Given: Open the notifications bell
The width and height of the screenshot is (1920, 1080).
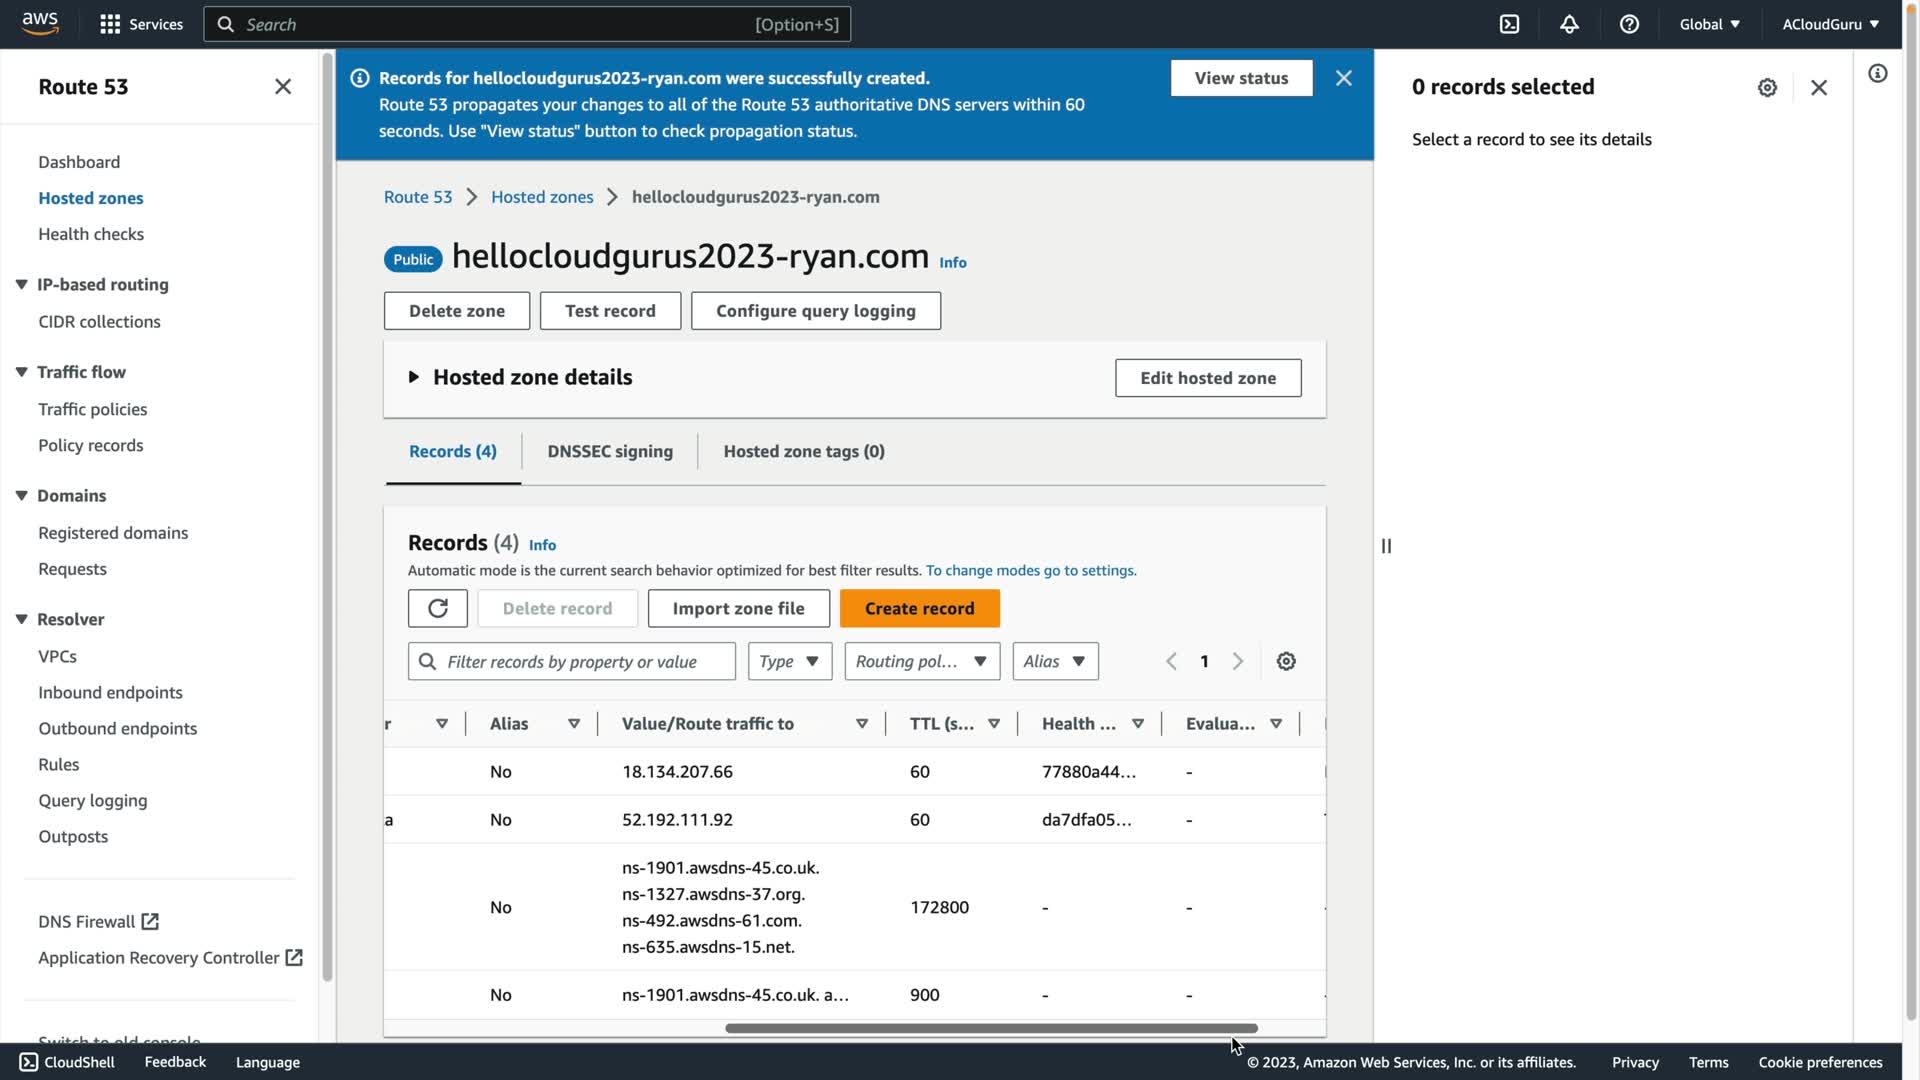Looking at the screenshot, I should 1569,24.
